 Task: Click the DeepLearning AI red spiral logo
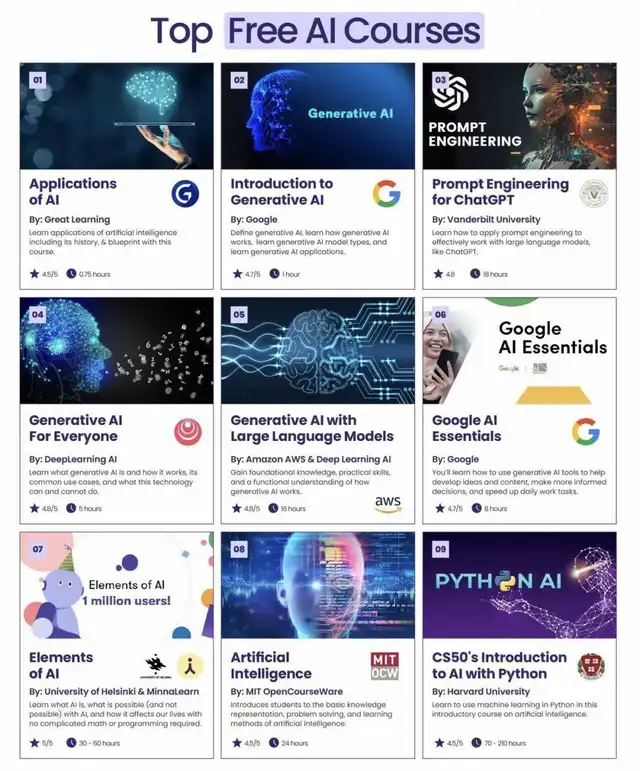[188, 432]
